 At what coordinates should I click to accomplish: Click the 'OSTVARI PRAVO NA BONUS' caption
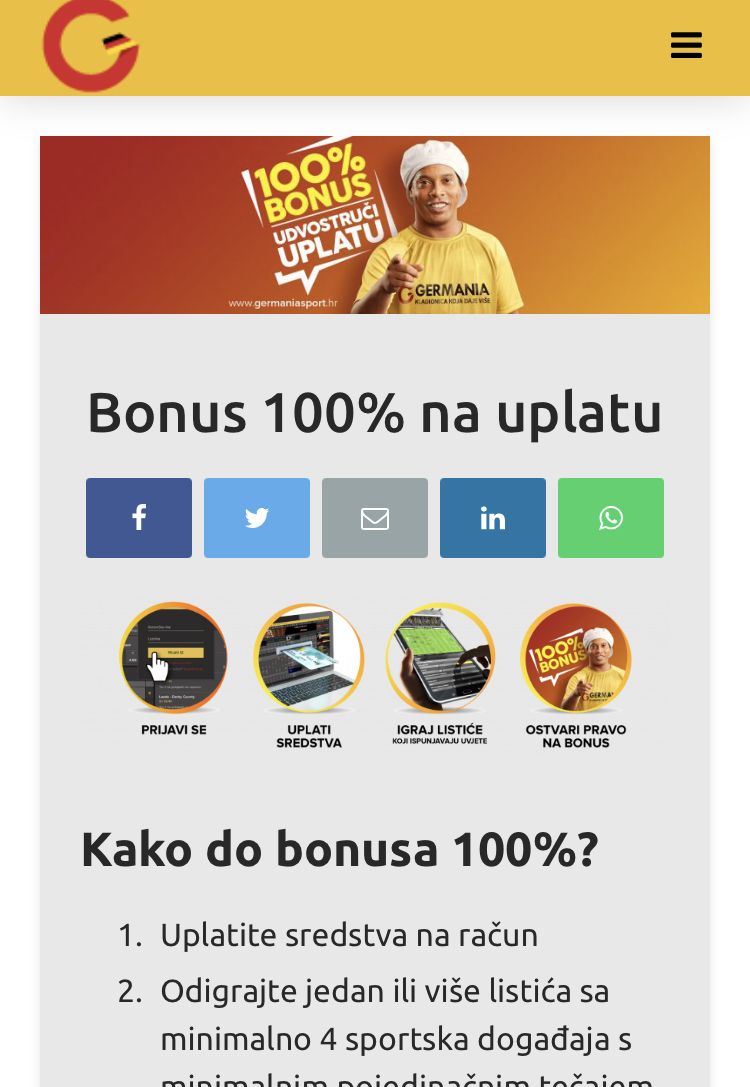click(576, 736)
